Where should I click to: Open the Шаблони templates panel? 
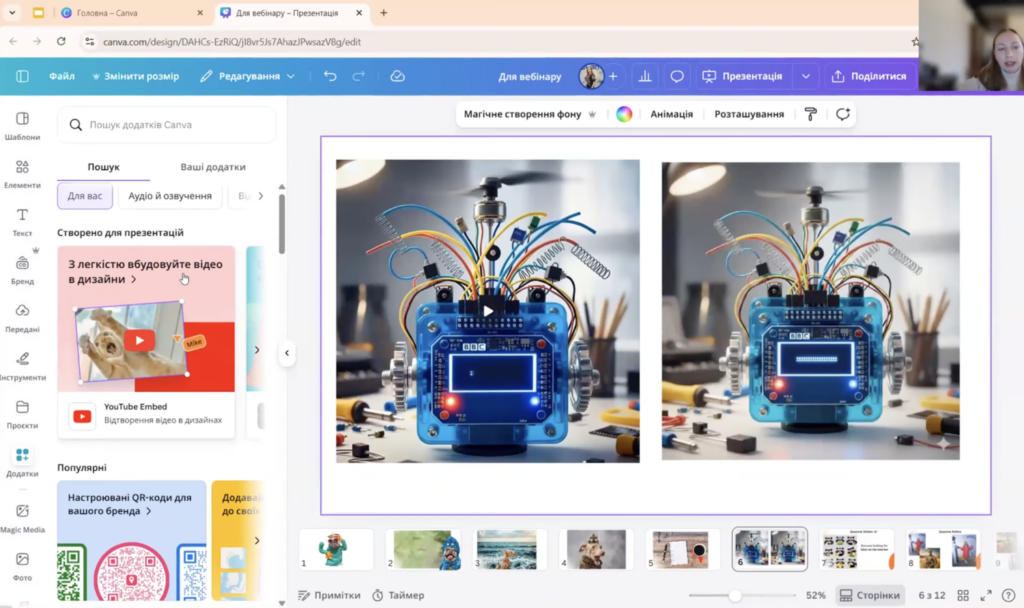click(22, 126)
